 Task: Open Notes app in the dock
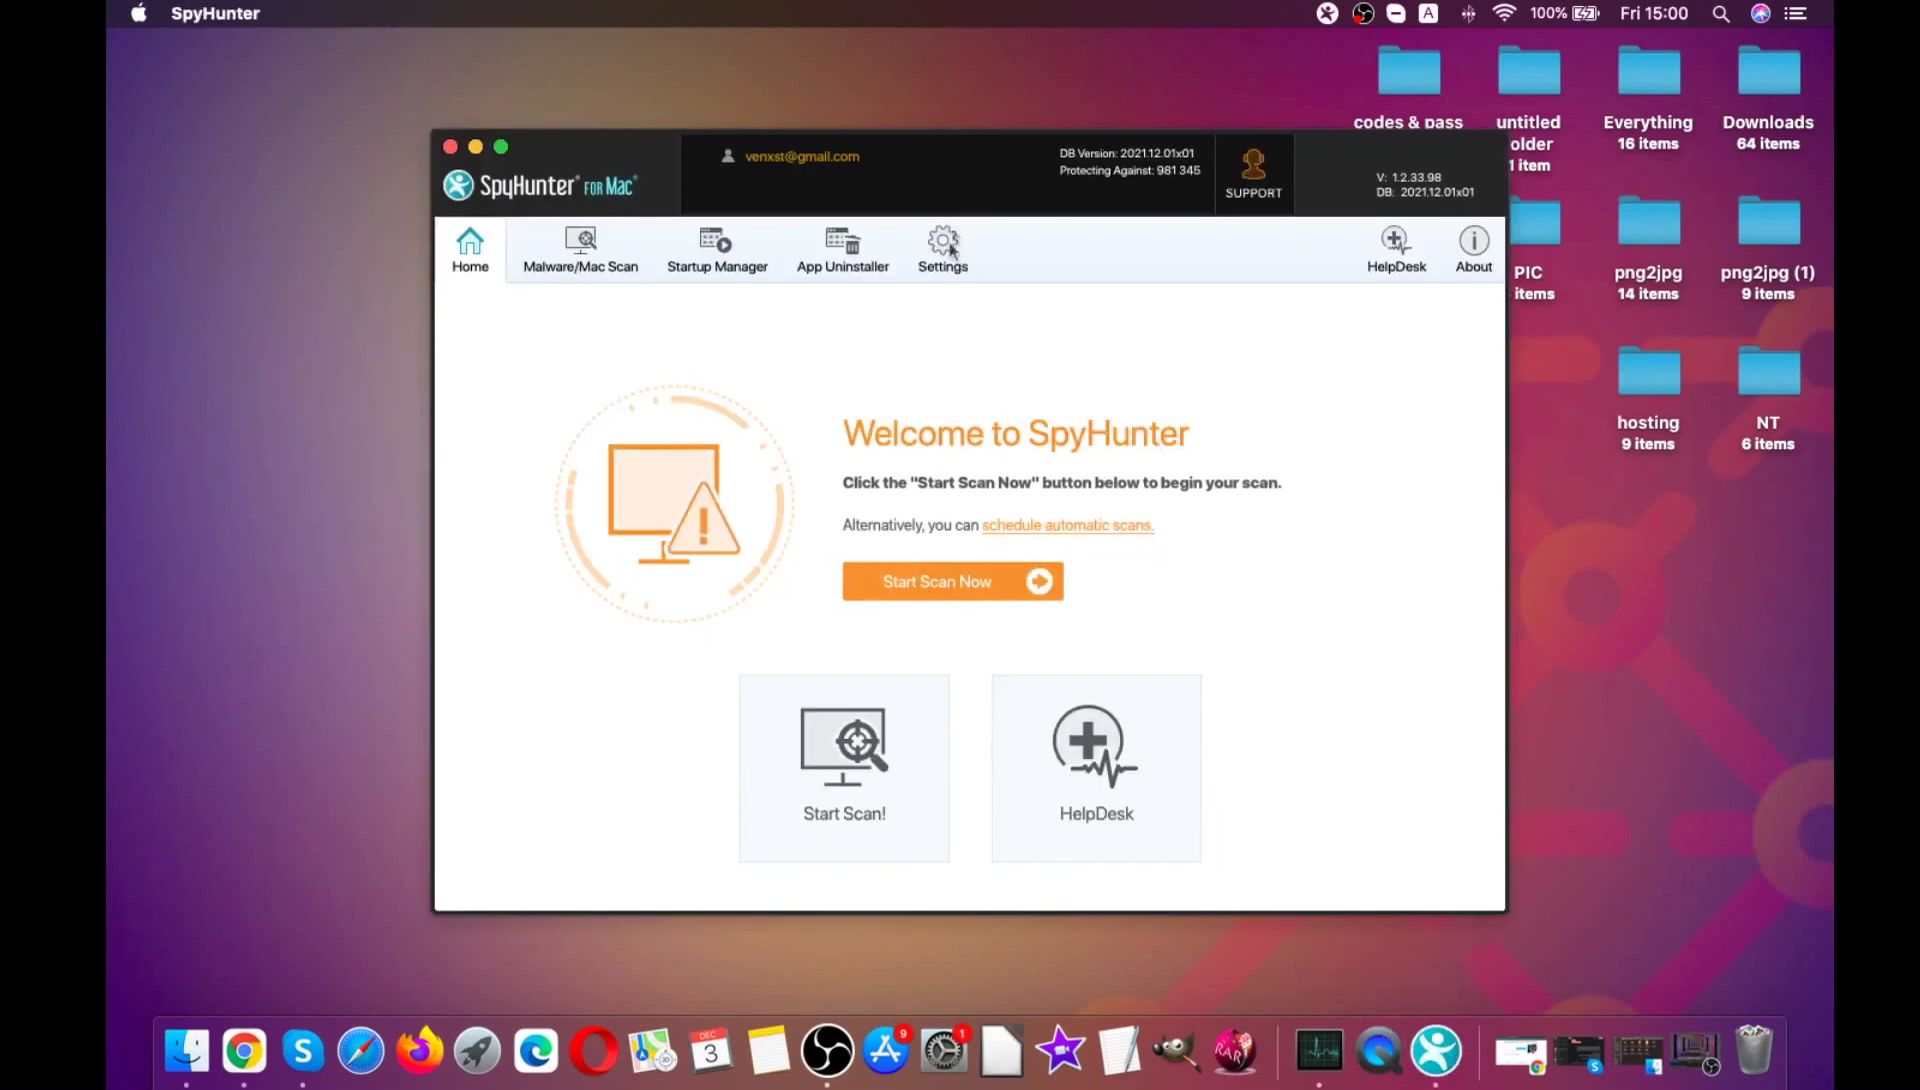768,1050
